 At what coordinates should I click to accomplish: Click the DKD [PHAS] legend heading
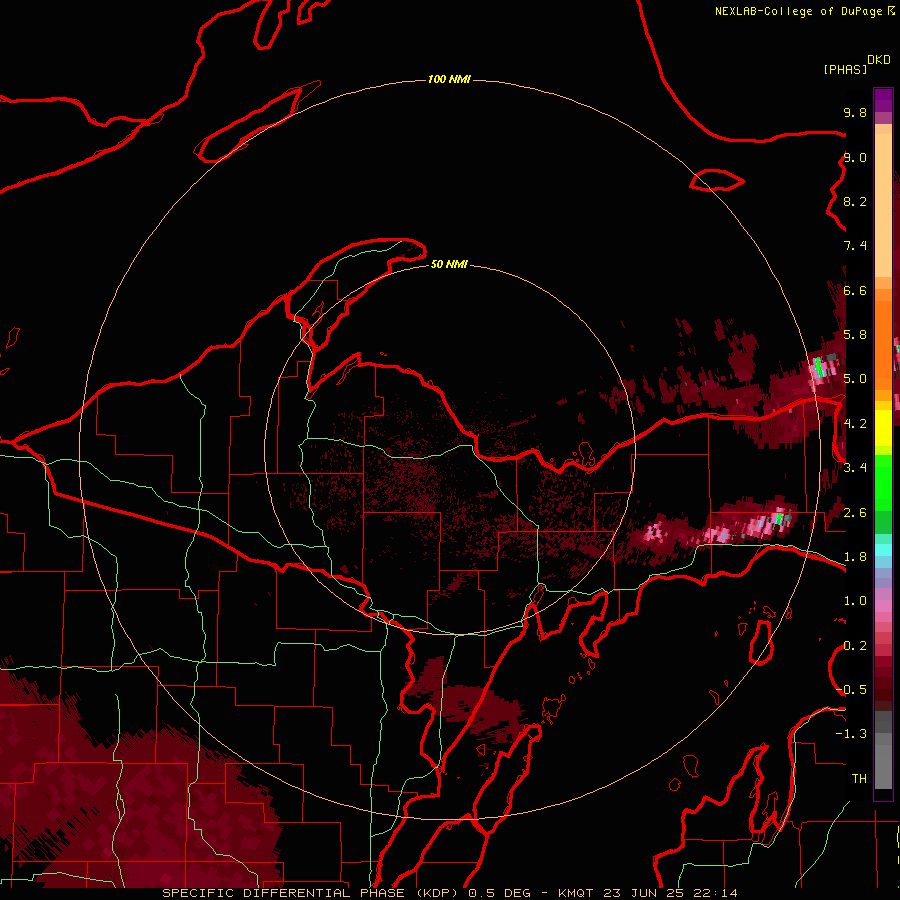pos(857,65)
